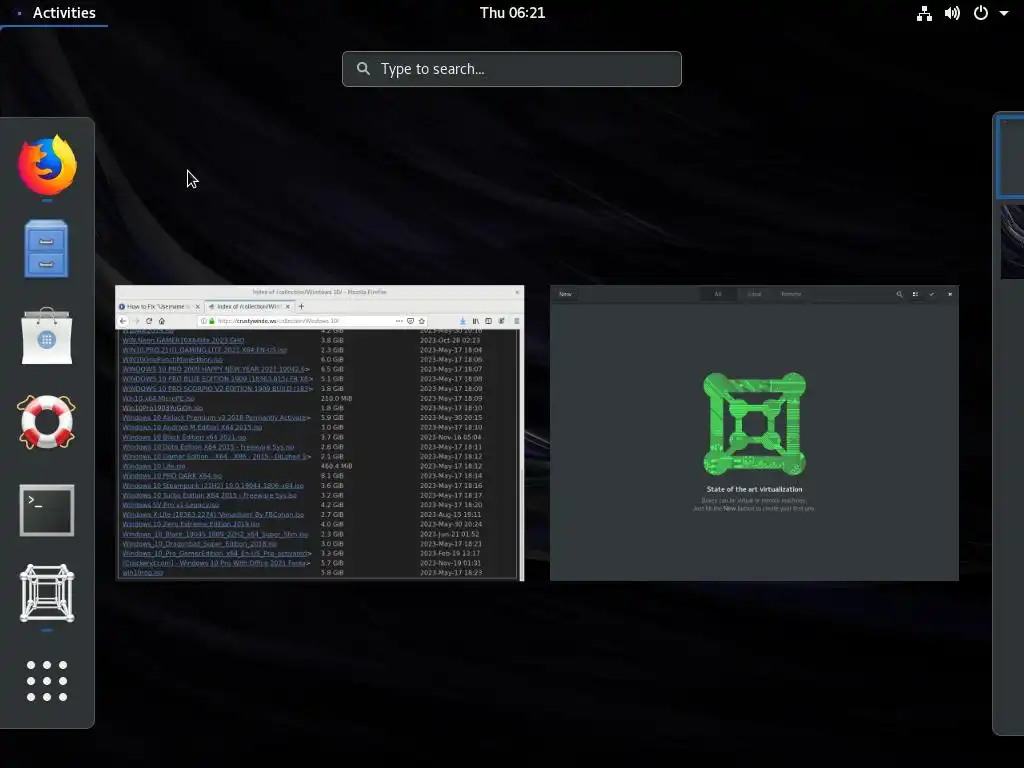
Task: Click the bookmark star in the Firefox URL bar
Action: (x=422, y=321)
